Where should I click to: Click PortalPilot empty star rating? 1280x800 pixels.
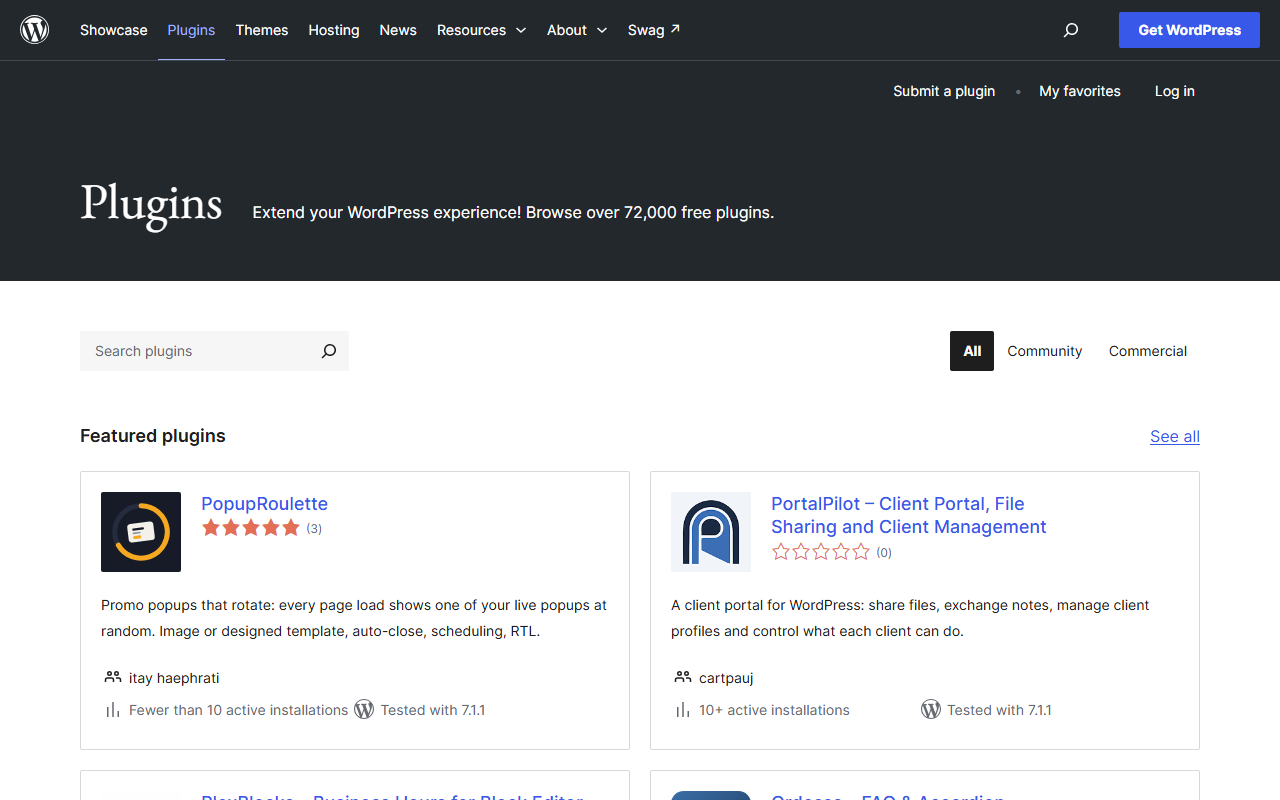(821, 552)
